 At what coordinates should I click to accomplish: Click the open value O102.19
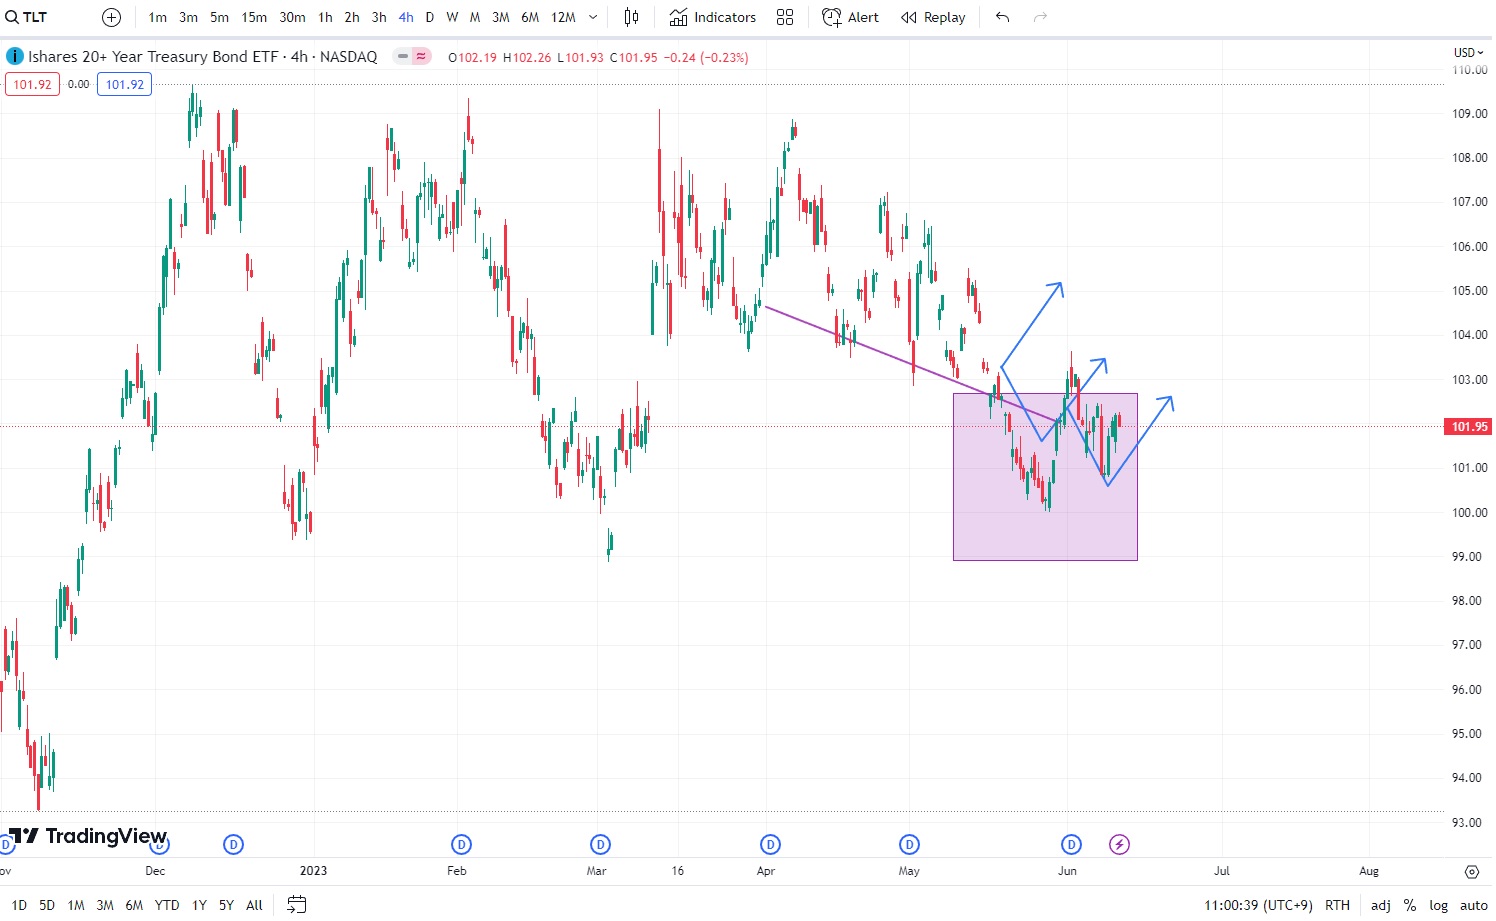click(472, 57)
